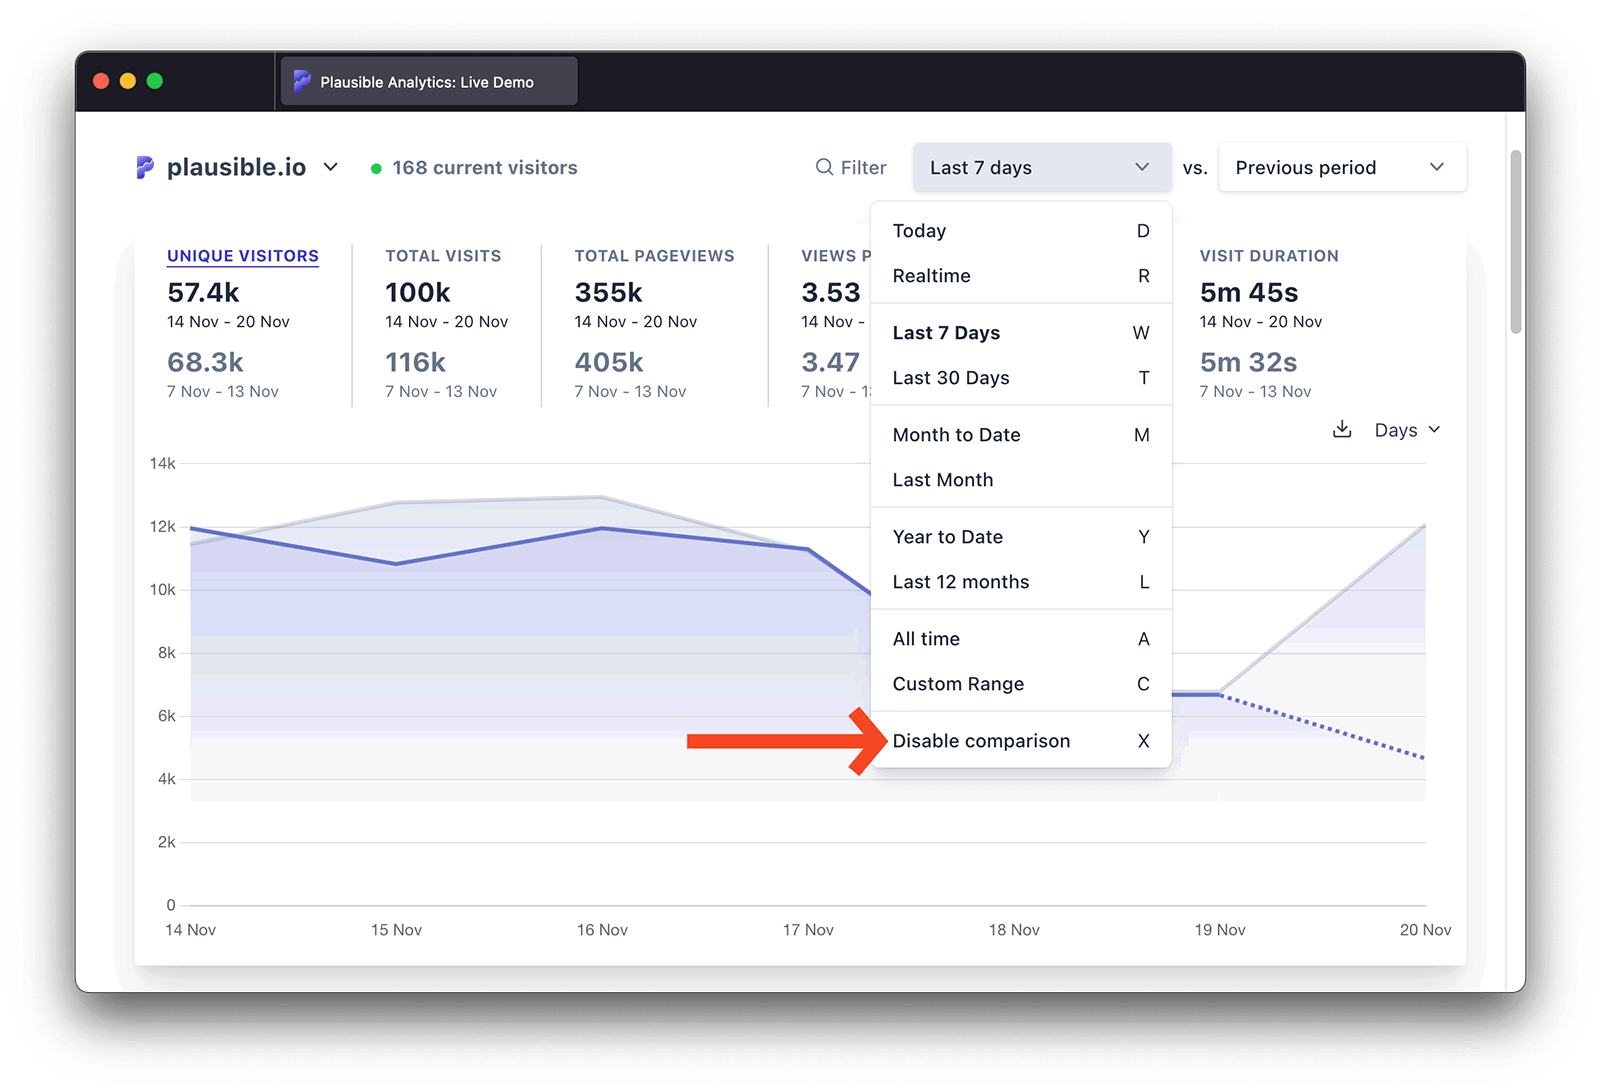Click the Plausible logo next to plausible.io
This screenshot has height=1091, width=1600.
pyautogui.click(x=145, y=167)
